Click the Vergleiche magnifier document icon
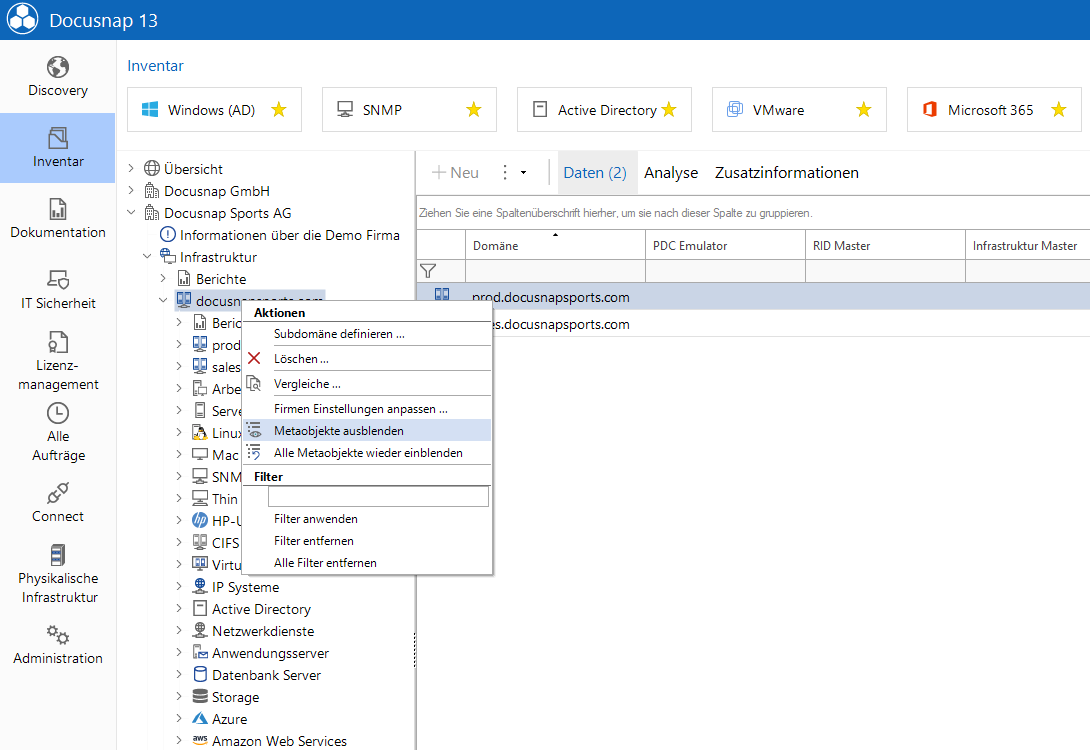Screen dimensions: 1090x750 (254, 383)
